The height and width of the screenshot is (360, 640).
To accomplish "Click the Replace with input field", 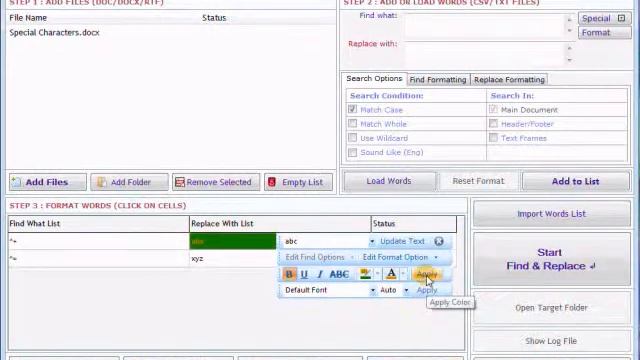I will [x=485, y=54].
